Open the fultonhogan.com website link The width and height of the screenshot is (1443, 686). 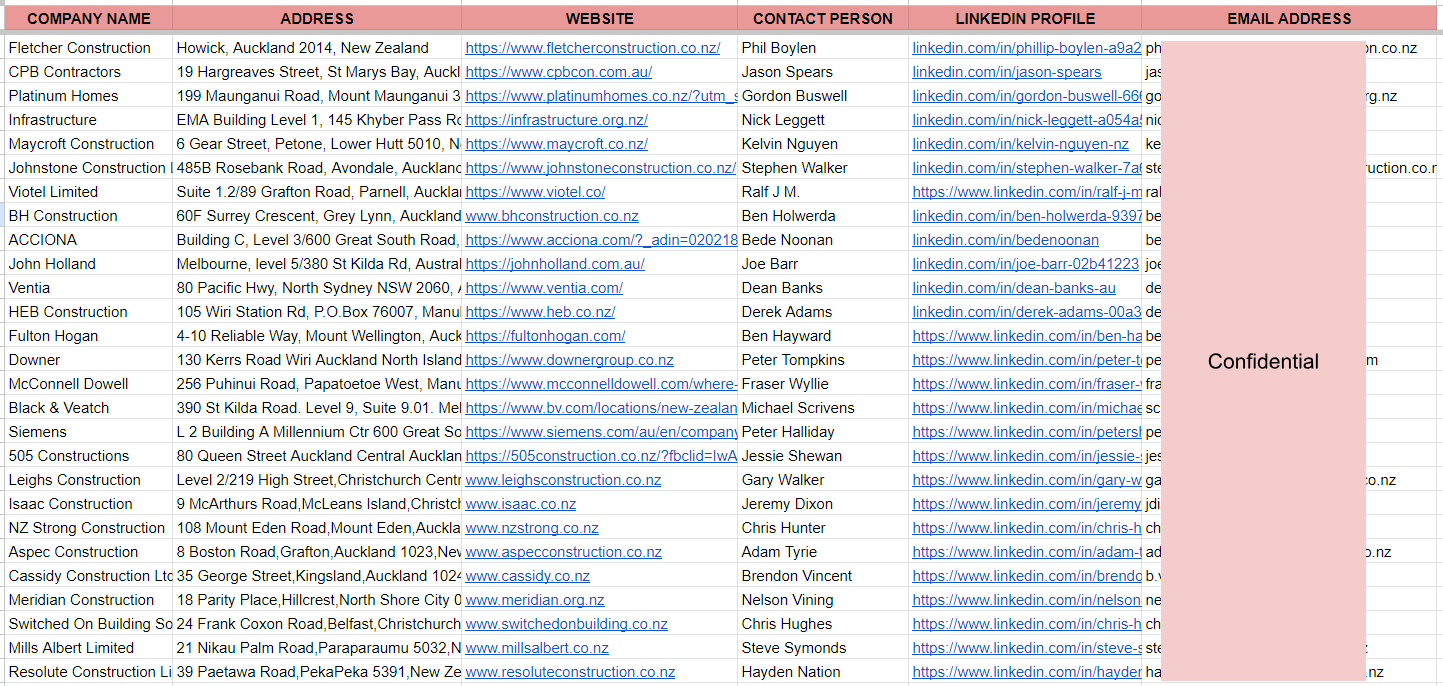coord(545,336)
